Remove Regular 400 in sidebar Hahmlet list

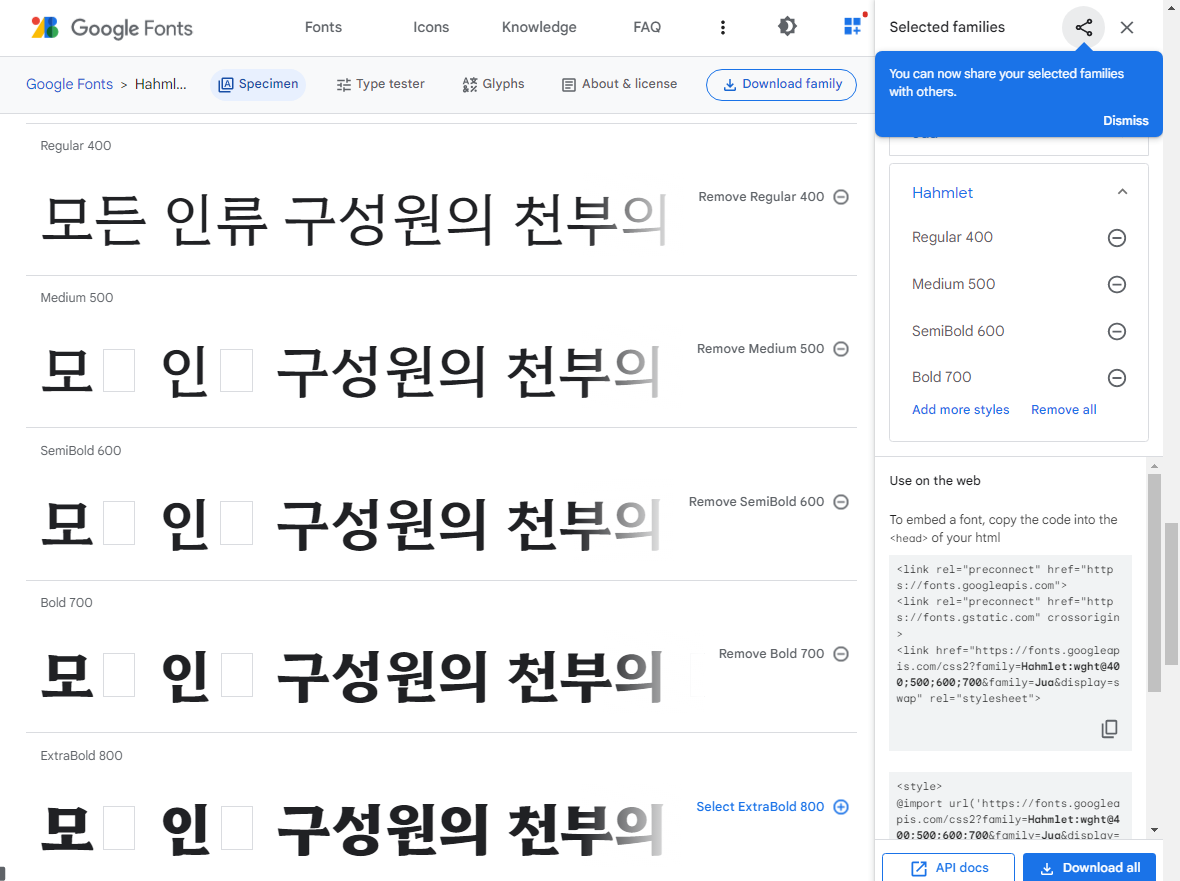pos(1117,238)
